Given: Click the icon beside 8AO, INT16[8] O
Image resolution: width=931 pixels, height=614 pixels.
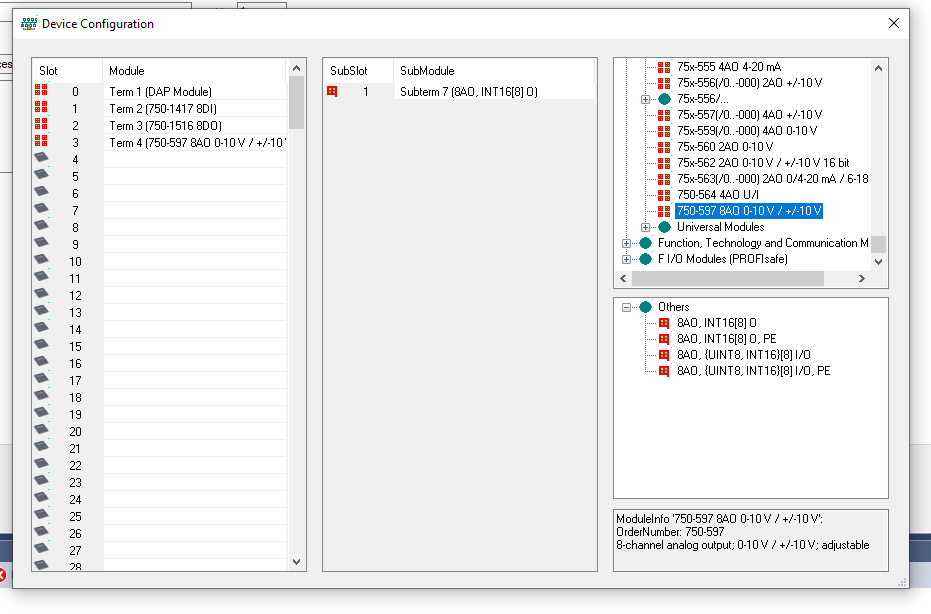Looking at the screenshot, I should coord(664,323).
